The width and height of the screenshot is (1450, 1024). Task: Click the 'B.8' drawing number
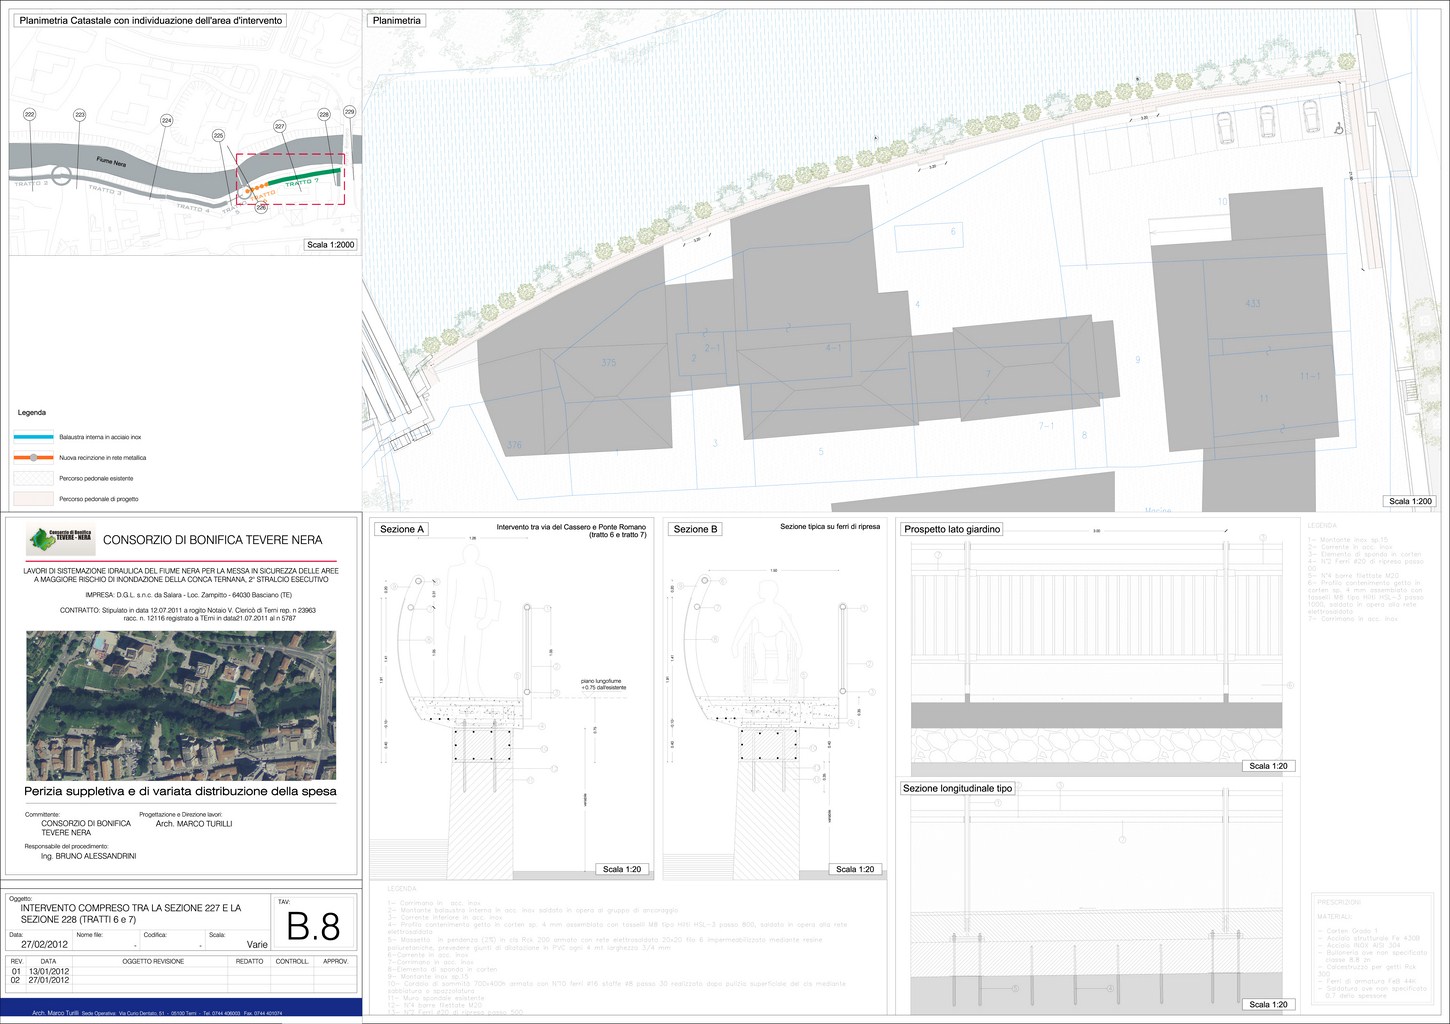pyautogui.click(x=314, y=927)
